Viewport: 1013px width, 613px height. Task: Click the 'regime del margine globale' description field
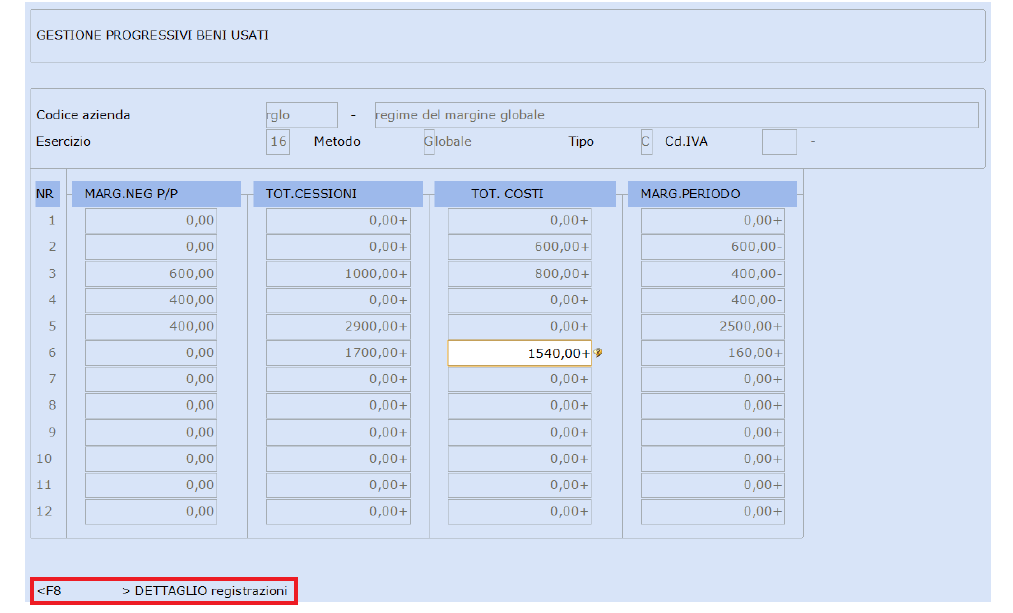coord(676,115)
